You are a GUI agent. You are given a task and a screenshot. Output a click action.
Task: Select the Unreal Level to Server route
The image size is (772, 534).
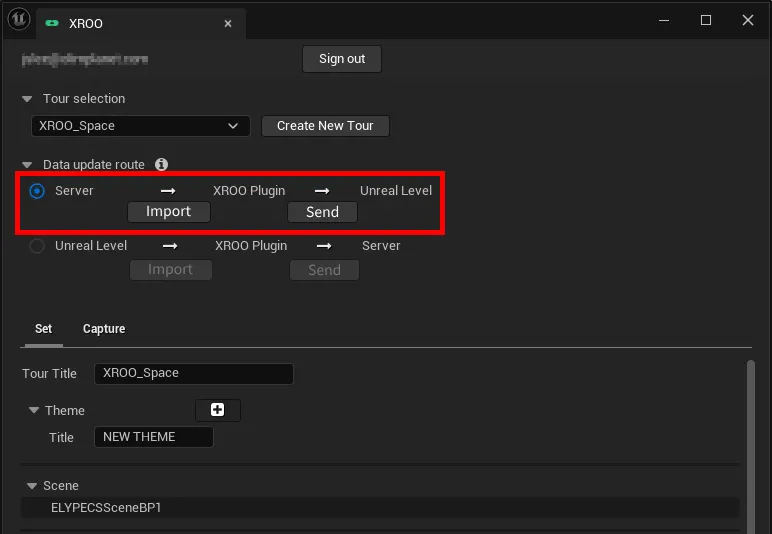(x=37, y=246)
